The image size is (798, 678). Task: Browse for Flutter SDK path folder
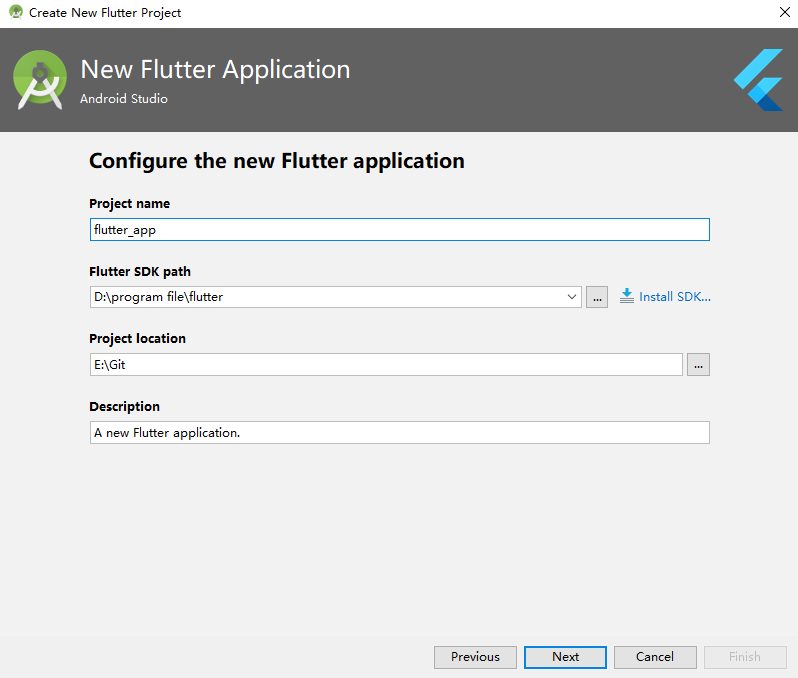coord(597,297)
